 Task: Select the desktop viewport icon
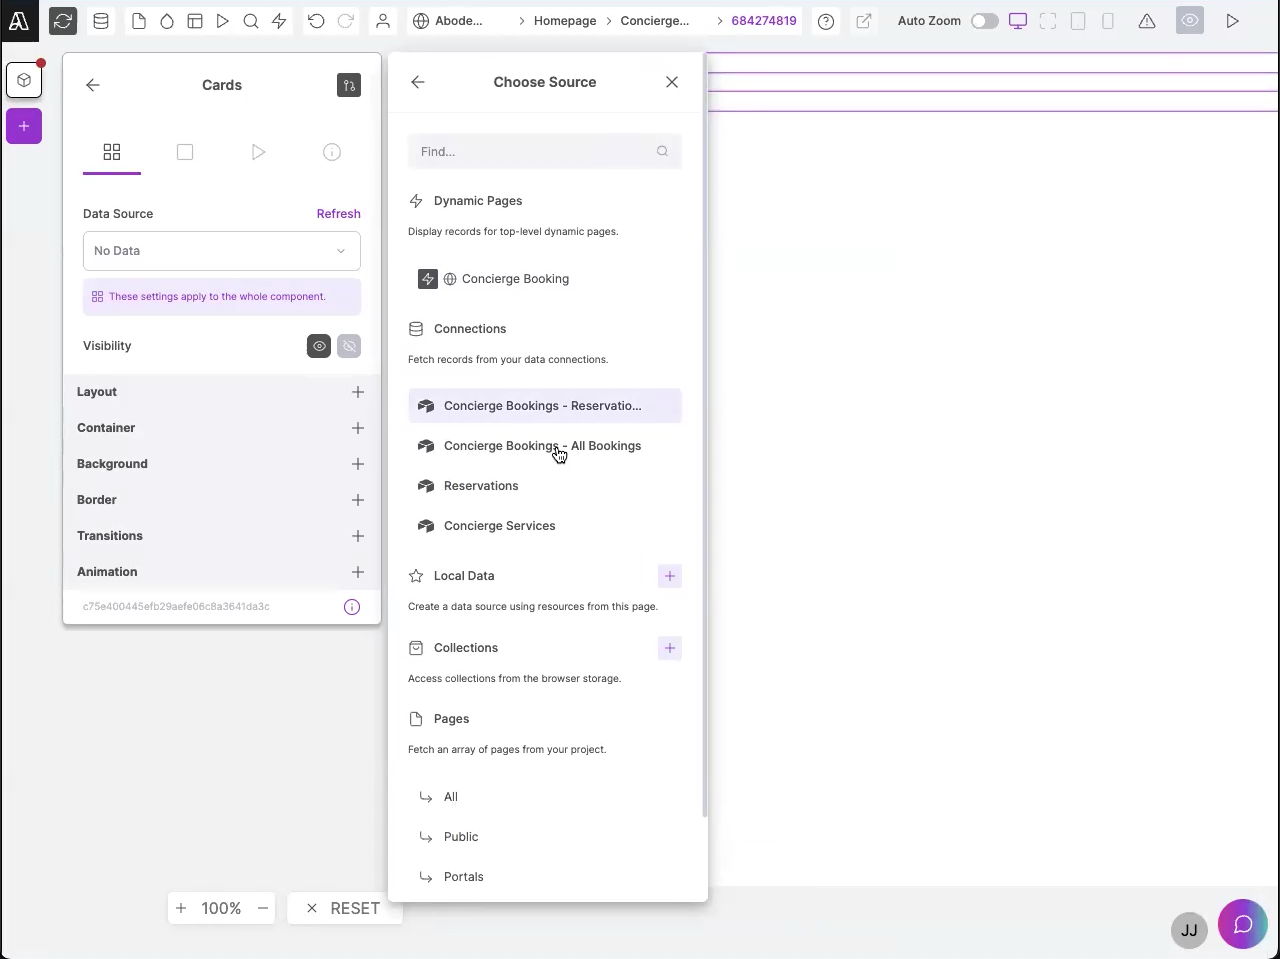[1018, 21]
